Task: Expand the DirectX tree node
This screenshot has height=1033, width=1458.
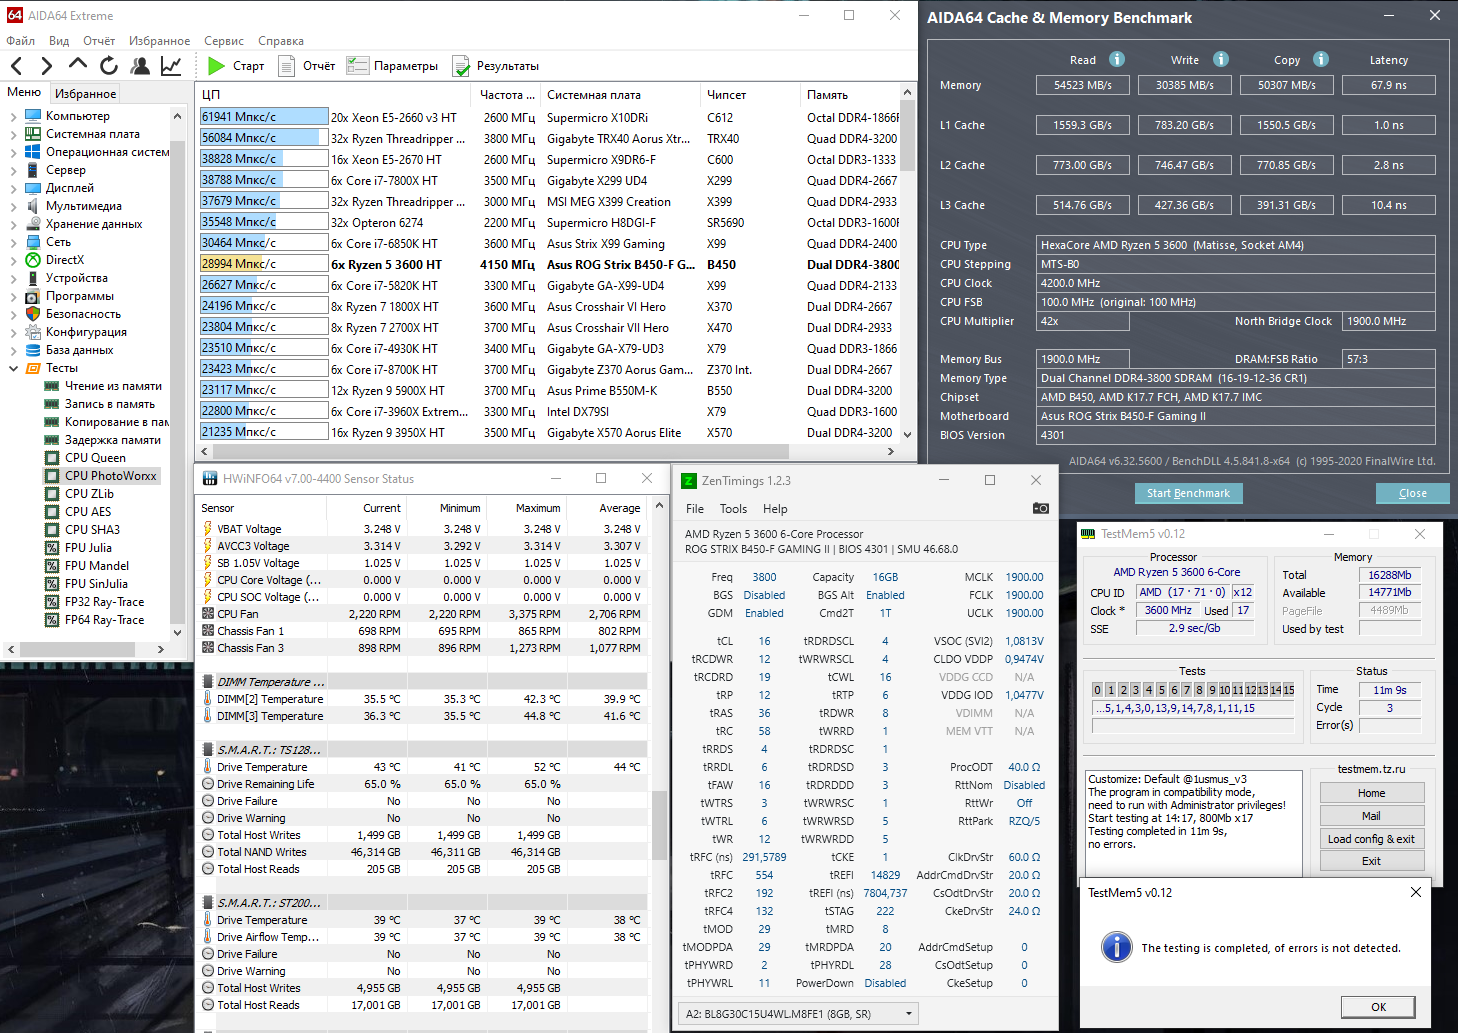Action: 13,260
